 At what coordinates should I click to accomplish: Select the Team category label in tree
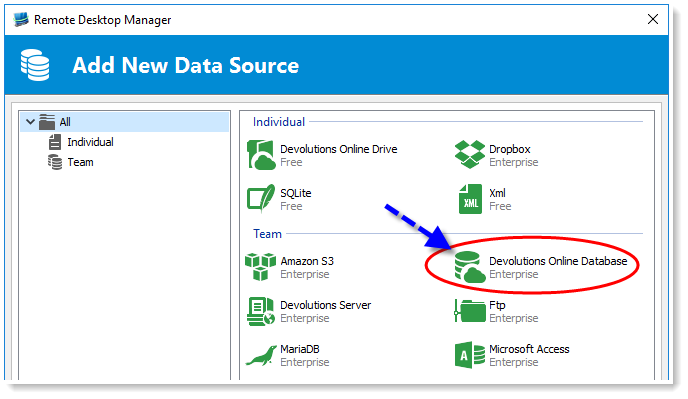(80, 162)
